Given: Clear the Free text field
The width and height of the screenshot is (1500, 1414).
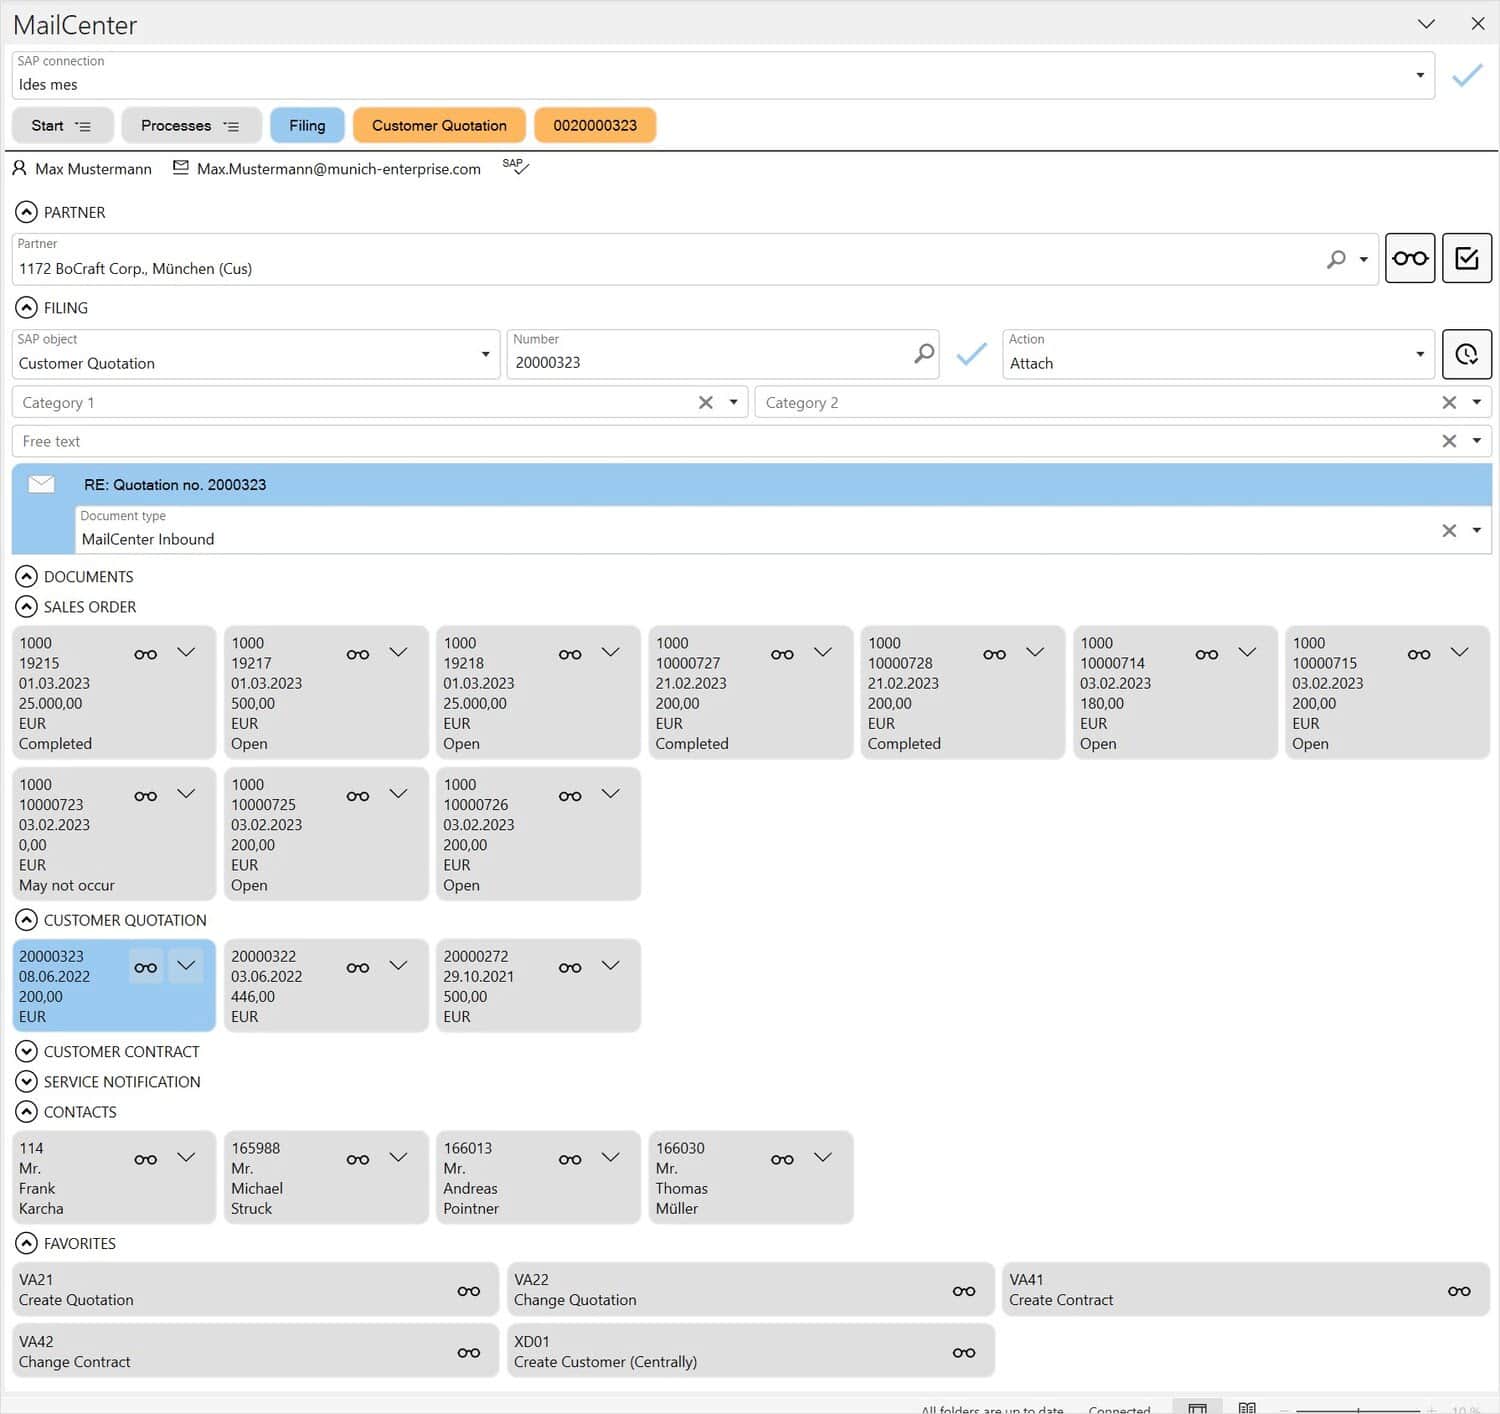Looking at the screenshot, I should 1449,441.
